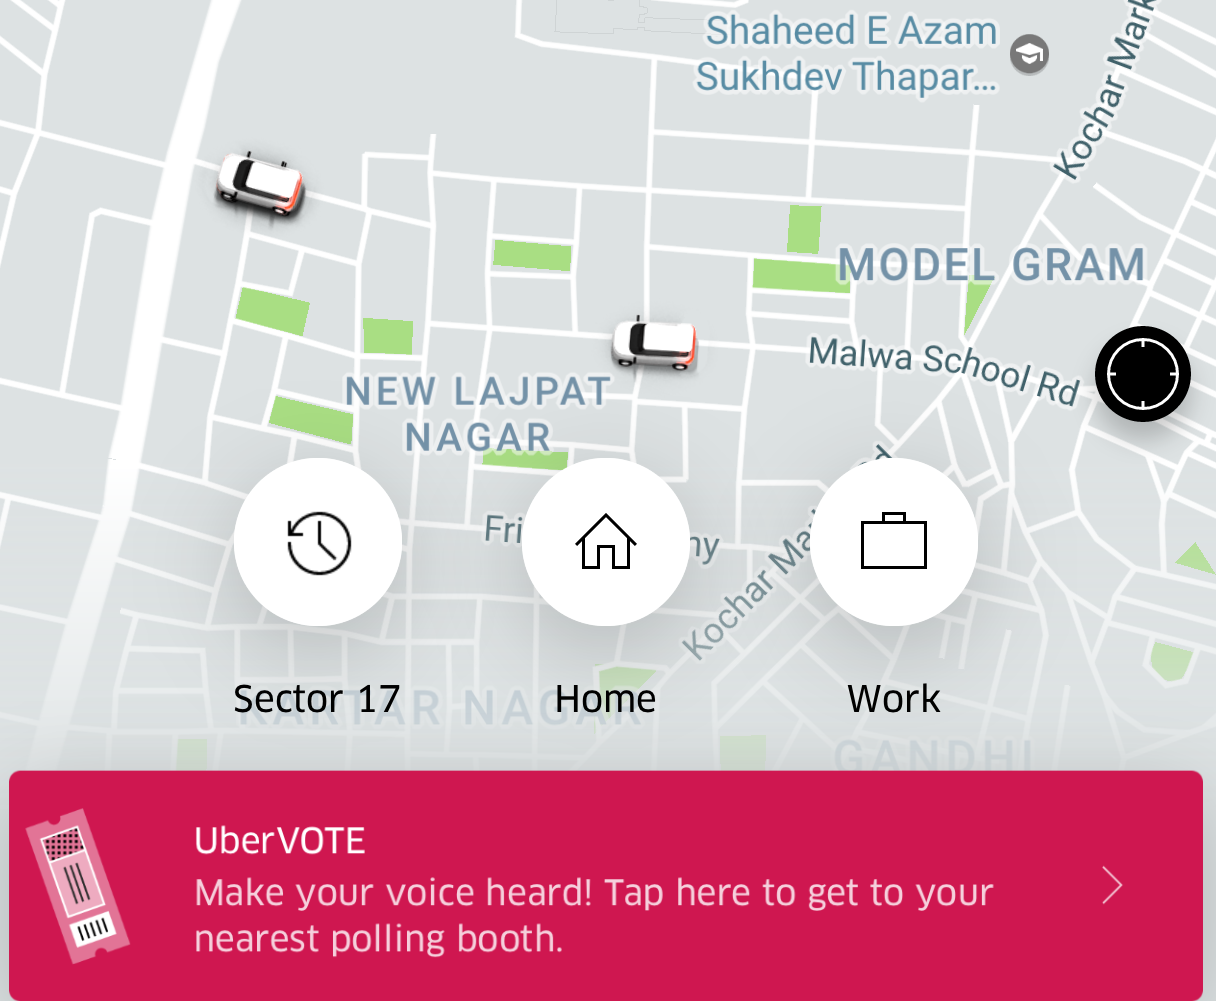Tap 'nearest polling booth' message text

378,939
